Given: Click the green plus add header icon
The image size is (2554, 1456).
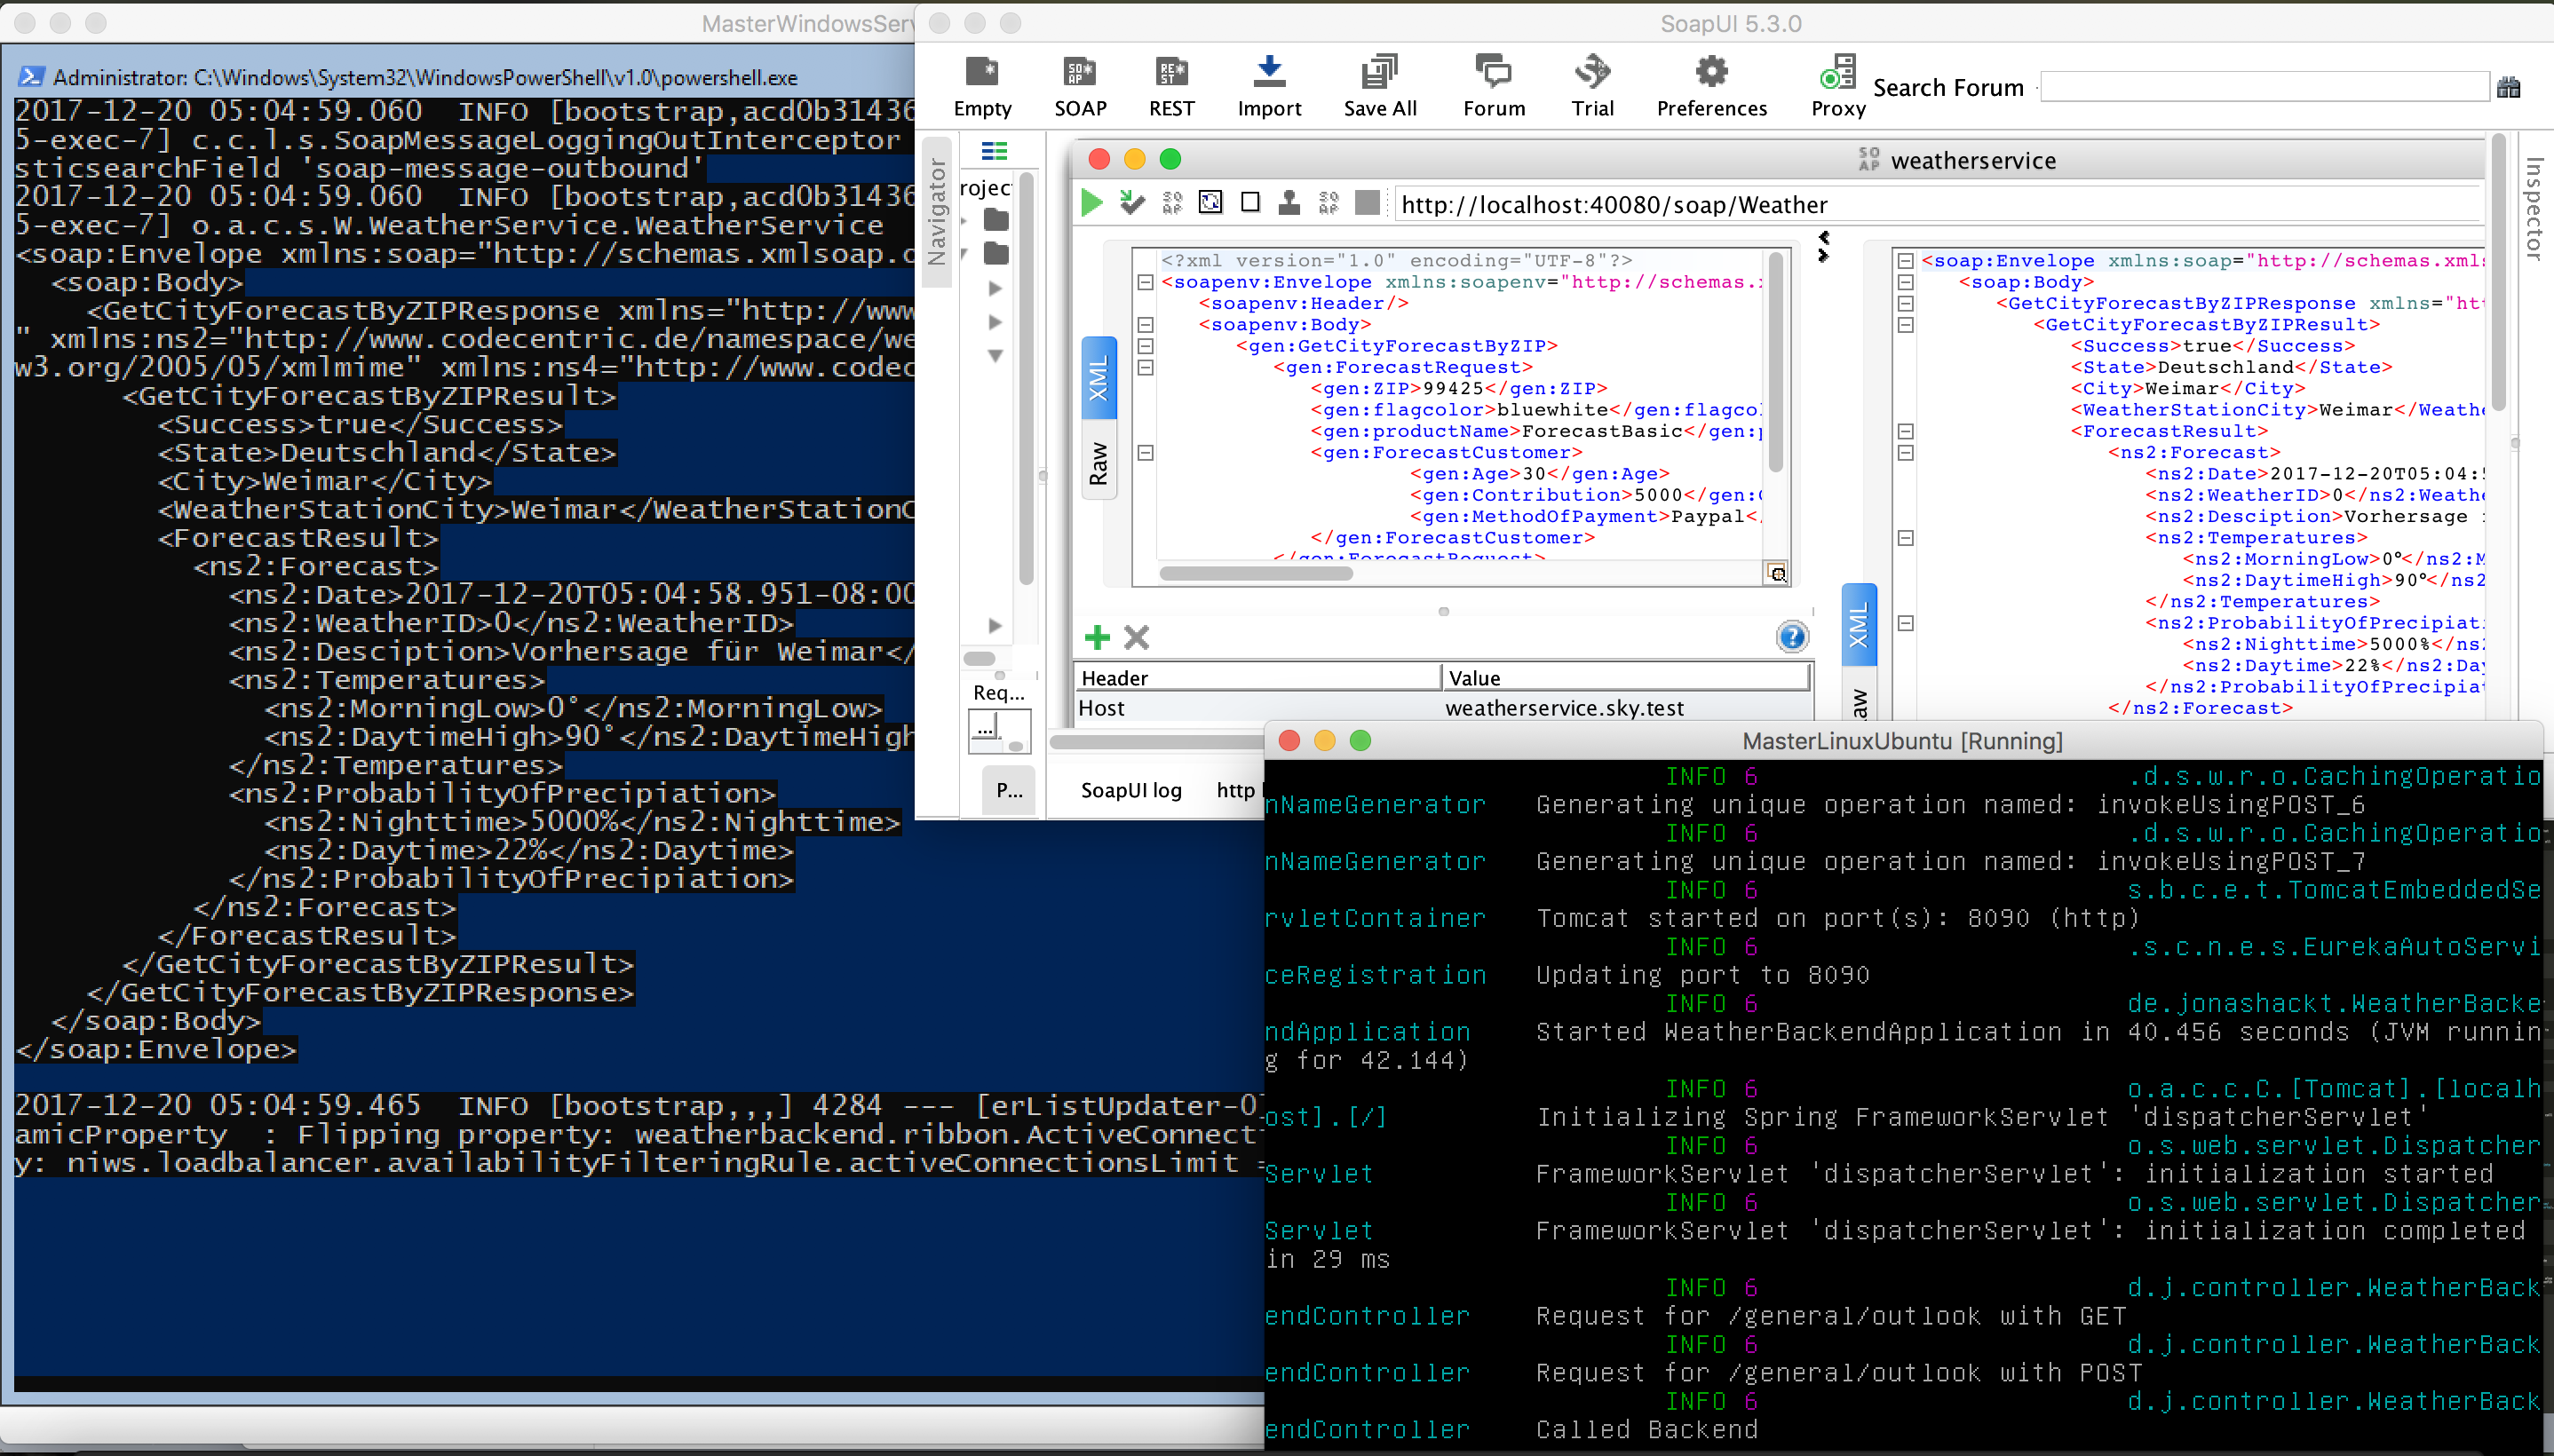Looking at the screenshot, I should coord(1097,637).
